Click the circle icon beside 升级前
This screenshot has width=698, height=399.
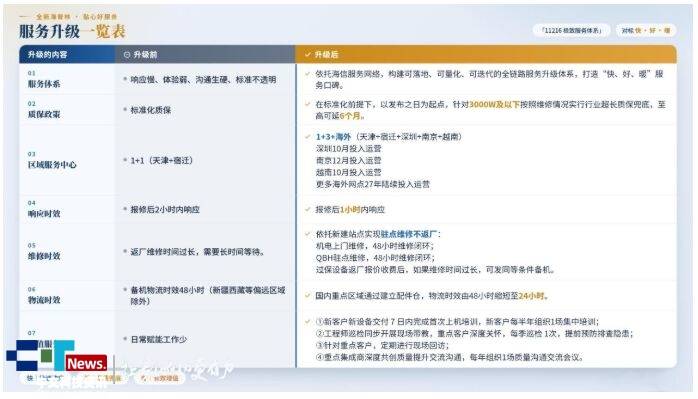click(x=127, y=55)
